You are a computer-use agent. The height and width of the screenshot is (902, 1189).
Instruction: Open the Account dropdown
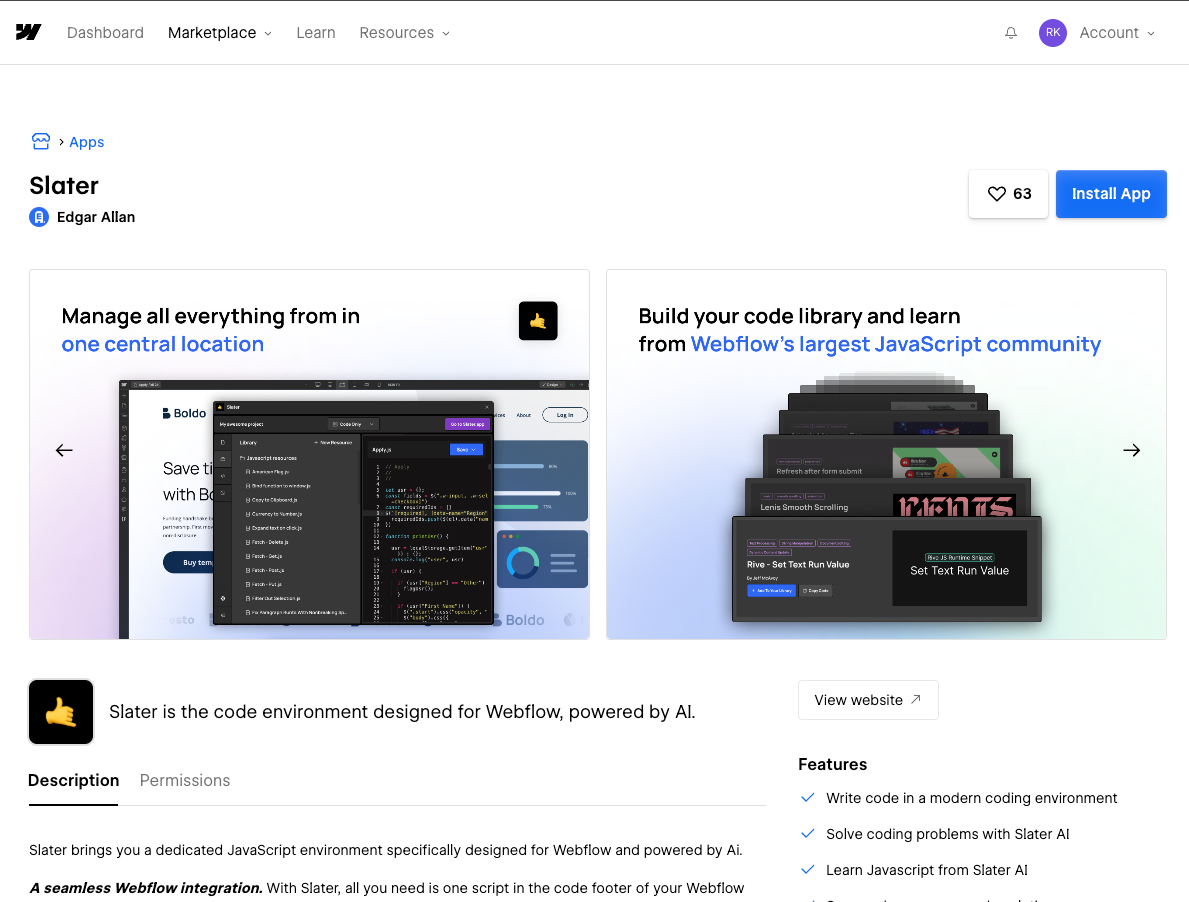tap(1117, 33)
